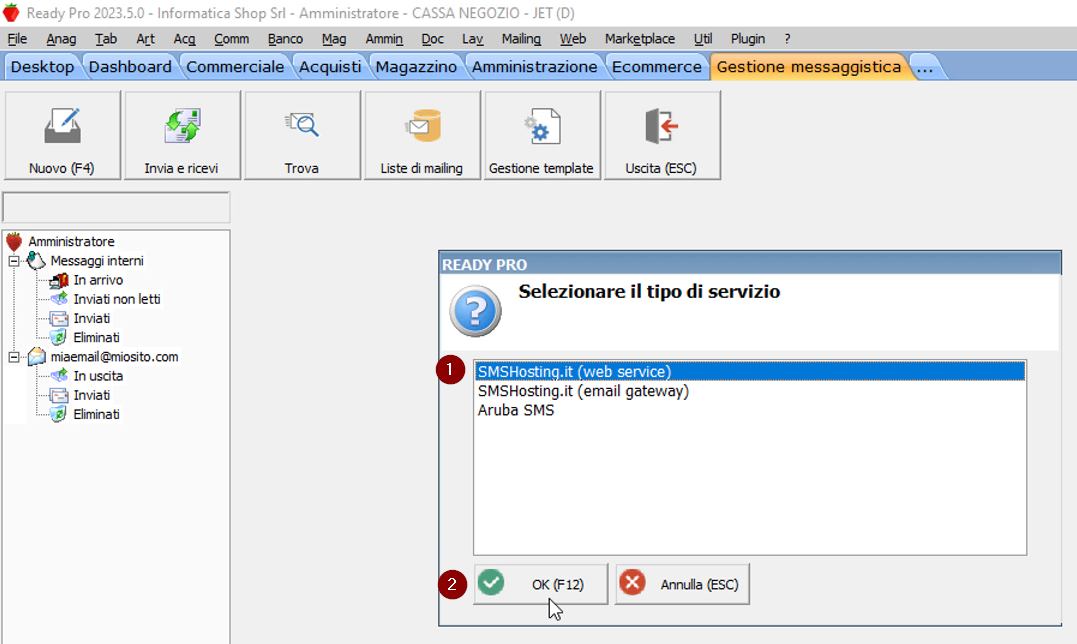
Task: Click the Inviati non letti icon
Action: click(59, 299)
